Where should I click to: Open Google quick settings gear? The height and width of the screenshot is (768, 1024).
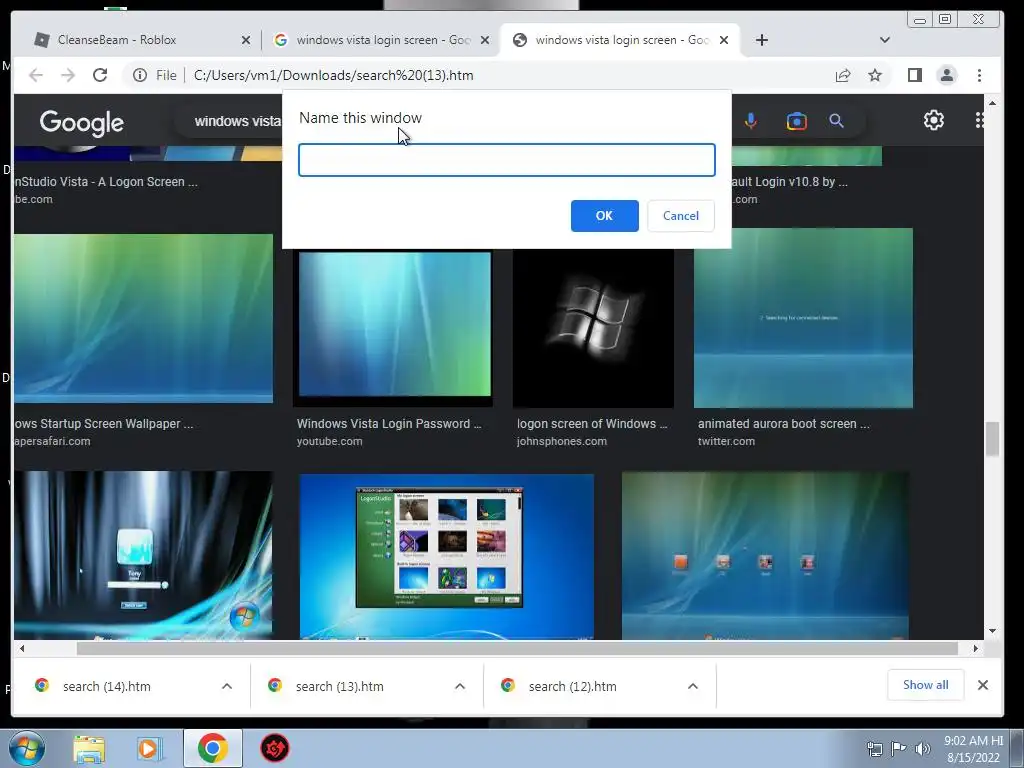pos(934,120)
